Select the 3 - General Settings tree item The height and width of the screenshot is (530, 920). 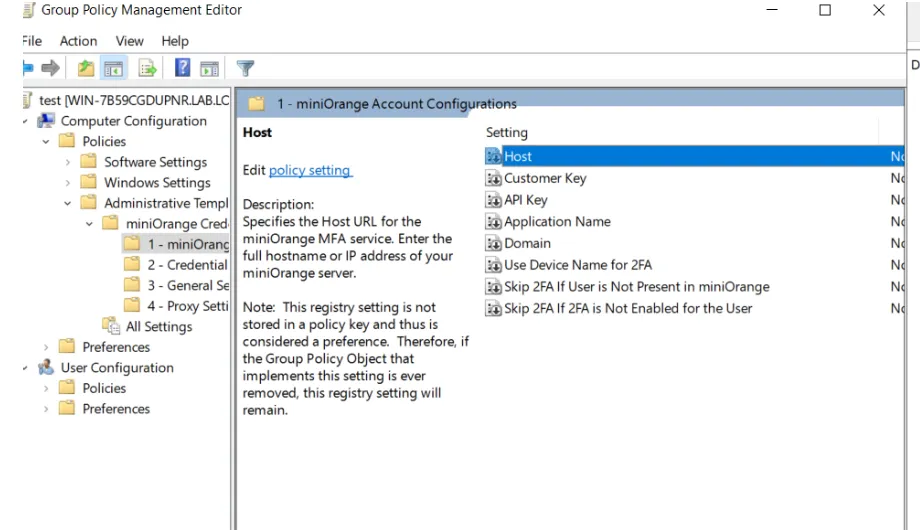coord(188,285)
